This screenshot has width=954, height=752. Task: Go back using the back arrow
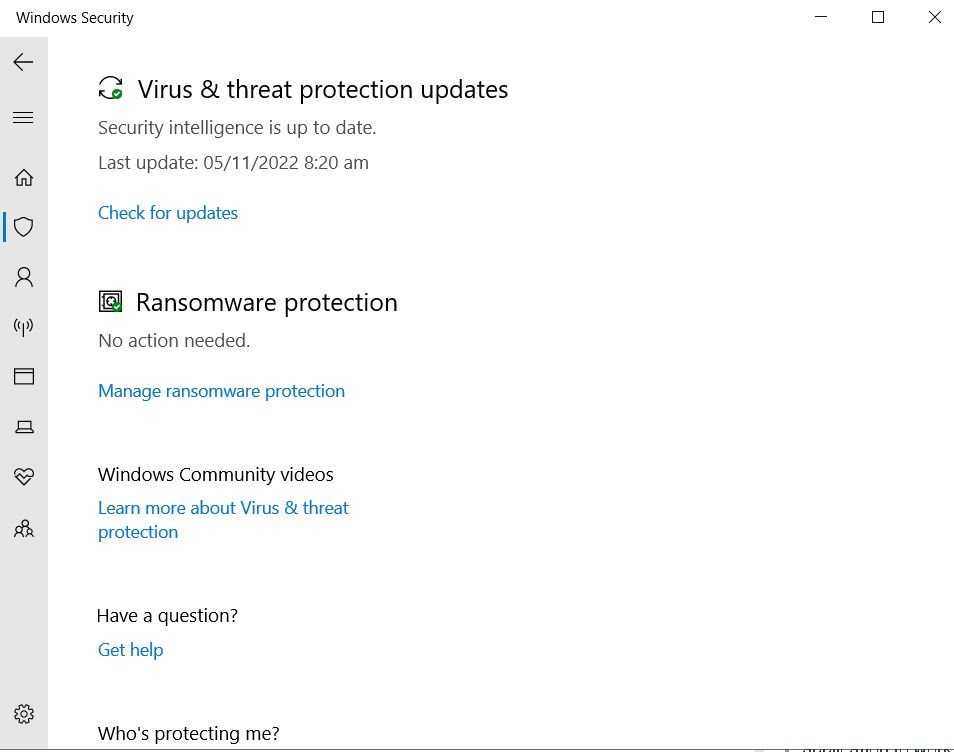point(23,62)
